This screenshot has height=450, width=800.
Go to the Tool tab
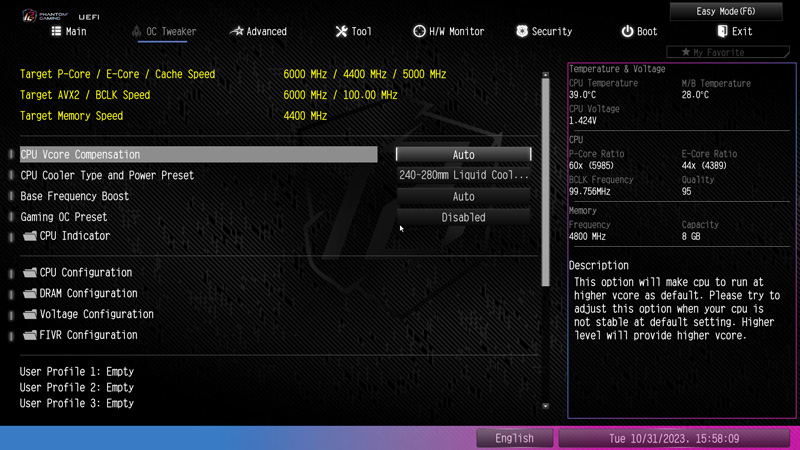[x=354, y=32]
